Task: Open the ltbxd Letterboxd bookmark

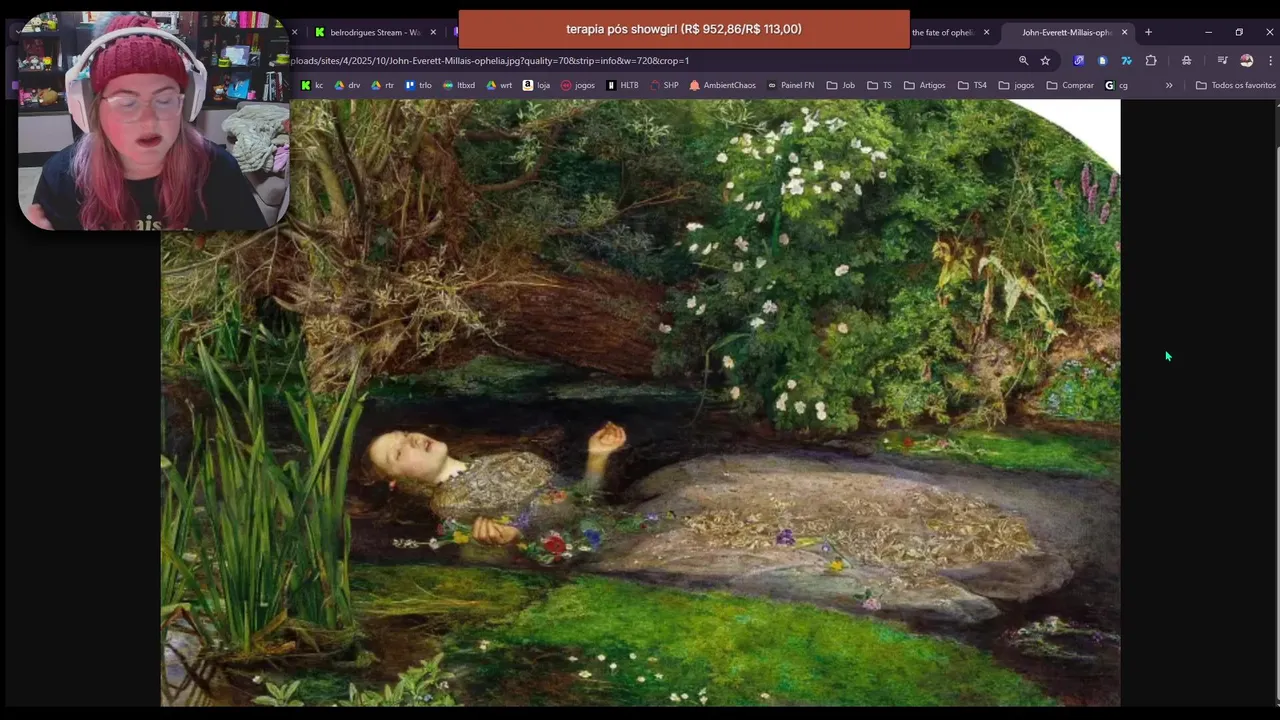Action: click(x=459, y=85)
